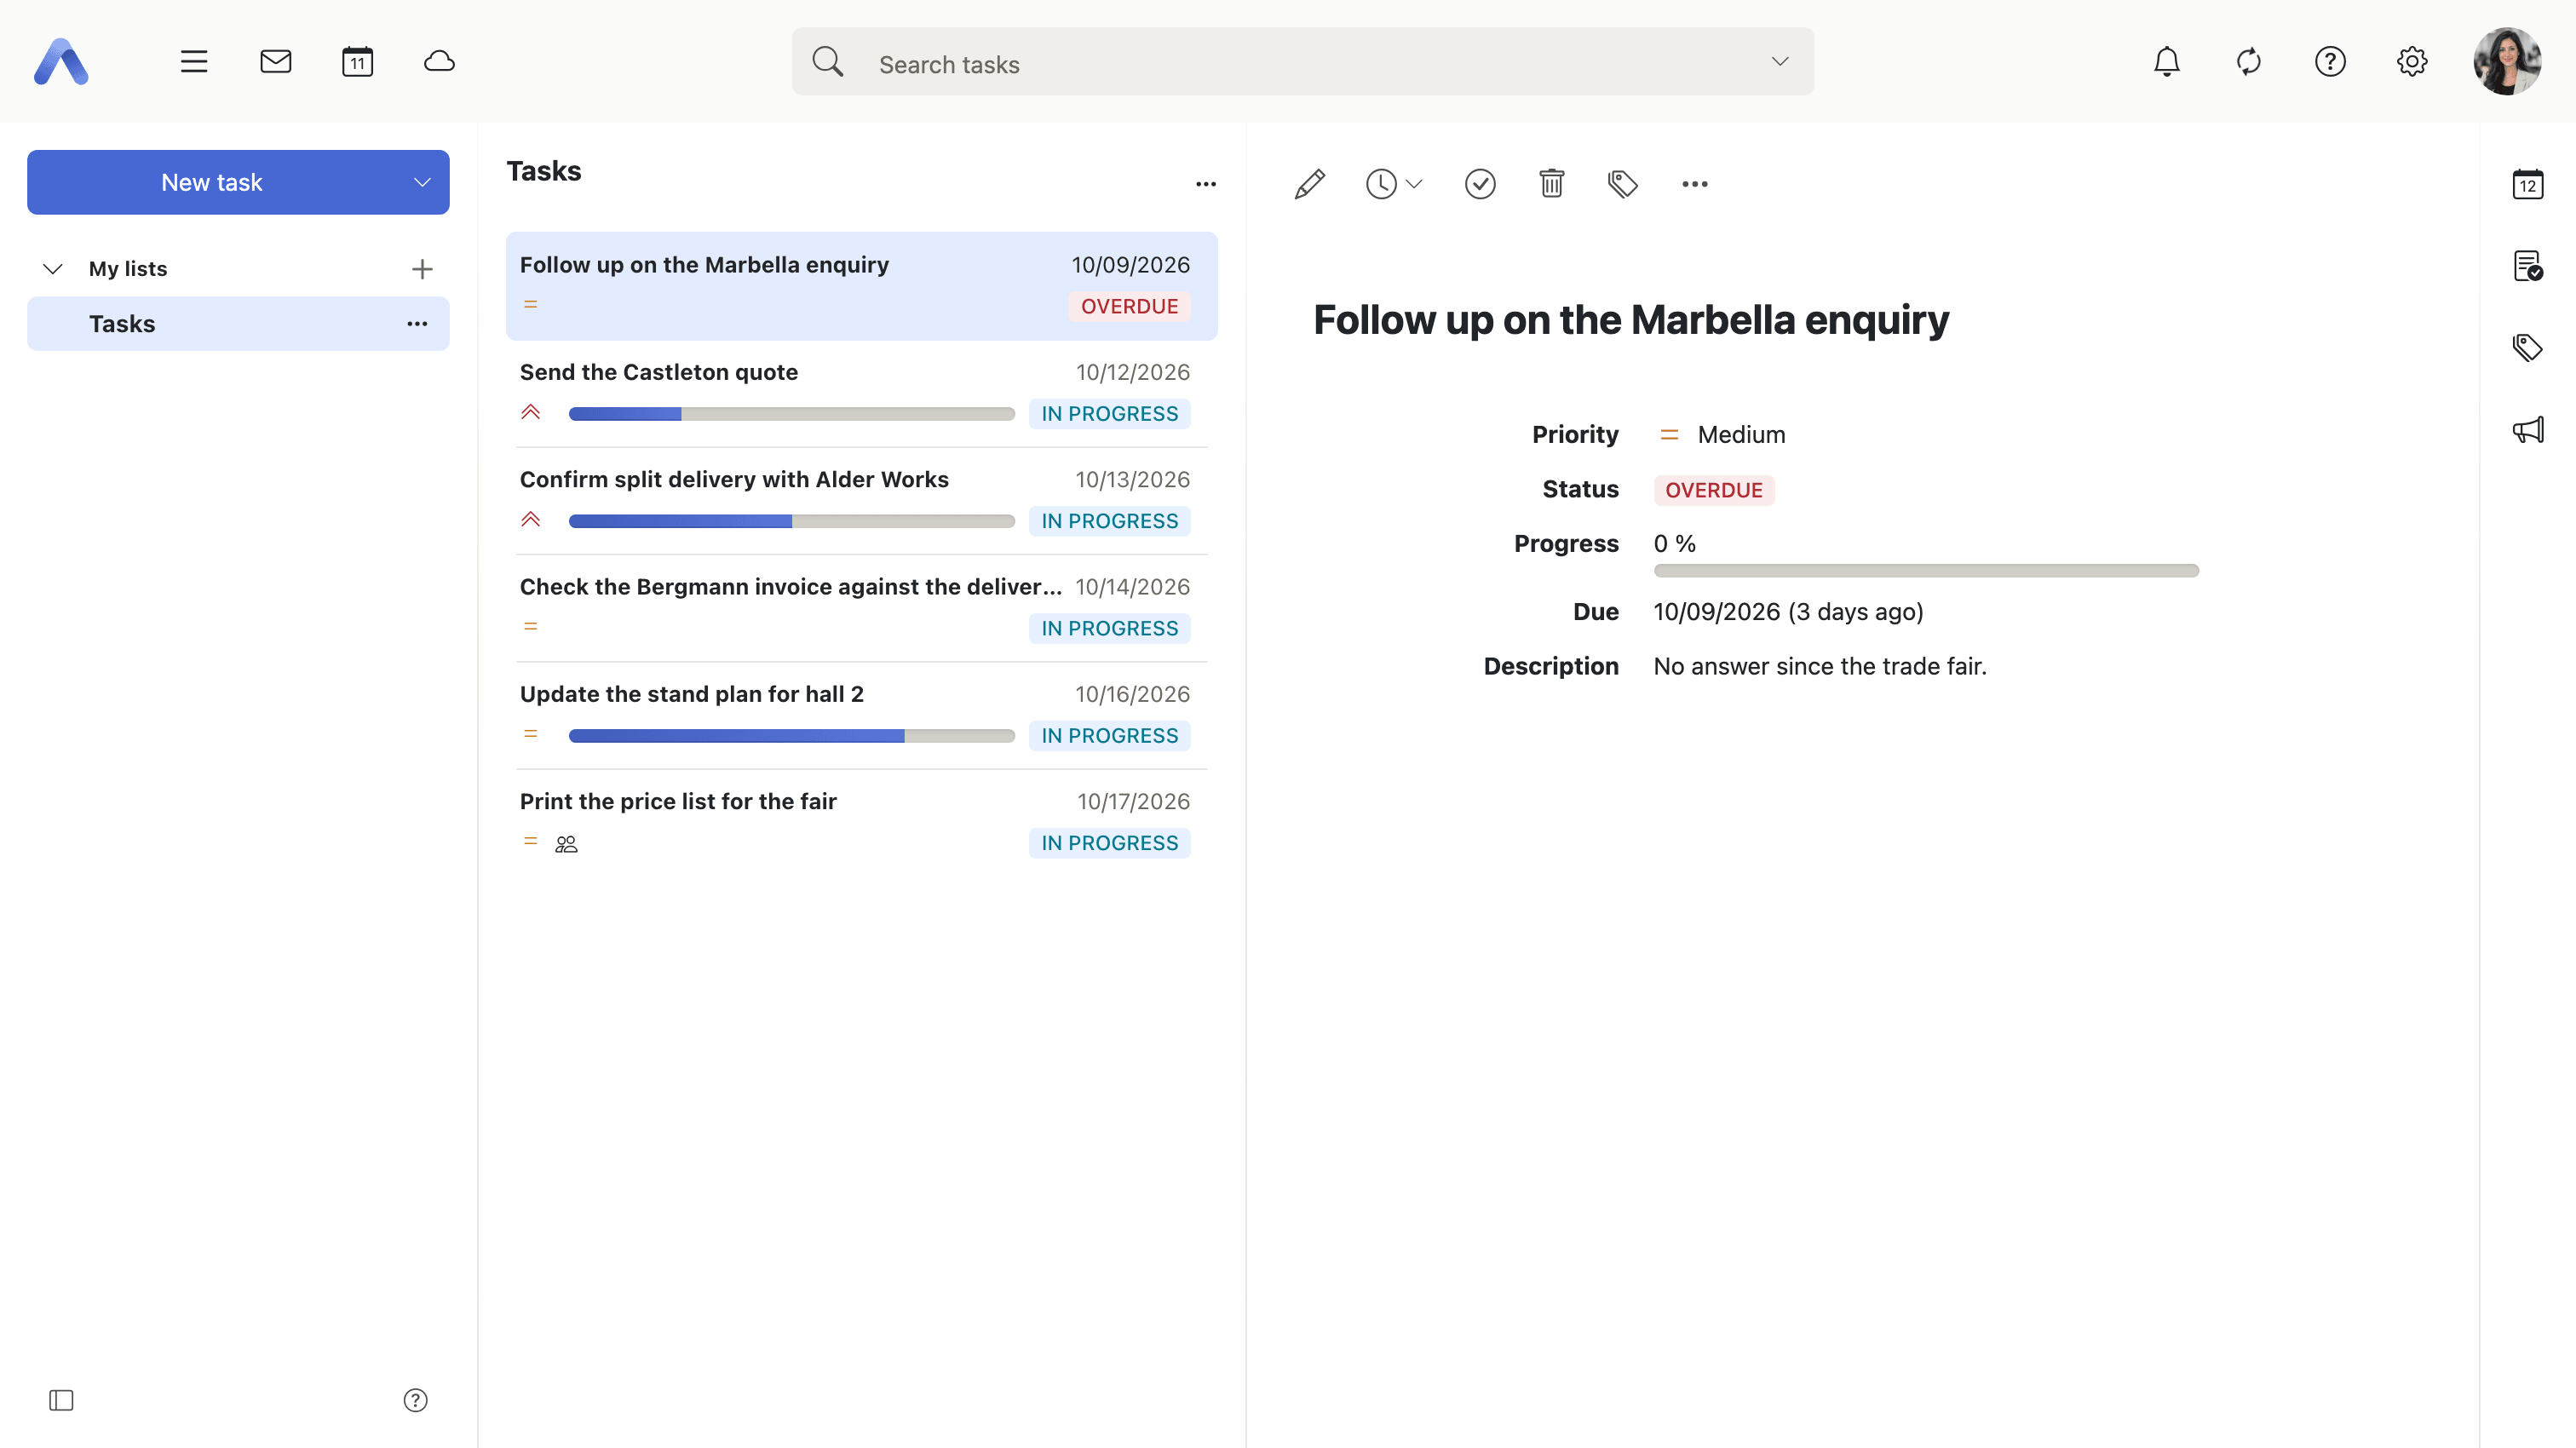Open the user profile avatar
This screenshot has width=2576, height=1448.
tap(2508, 62)
